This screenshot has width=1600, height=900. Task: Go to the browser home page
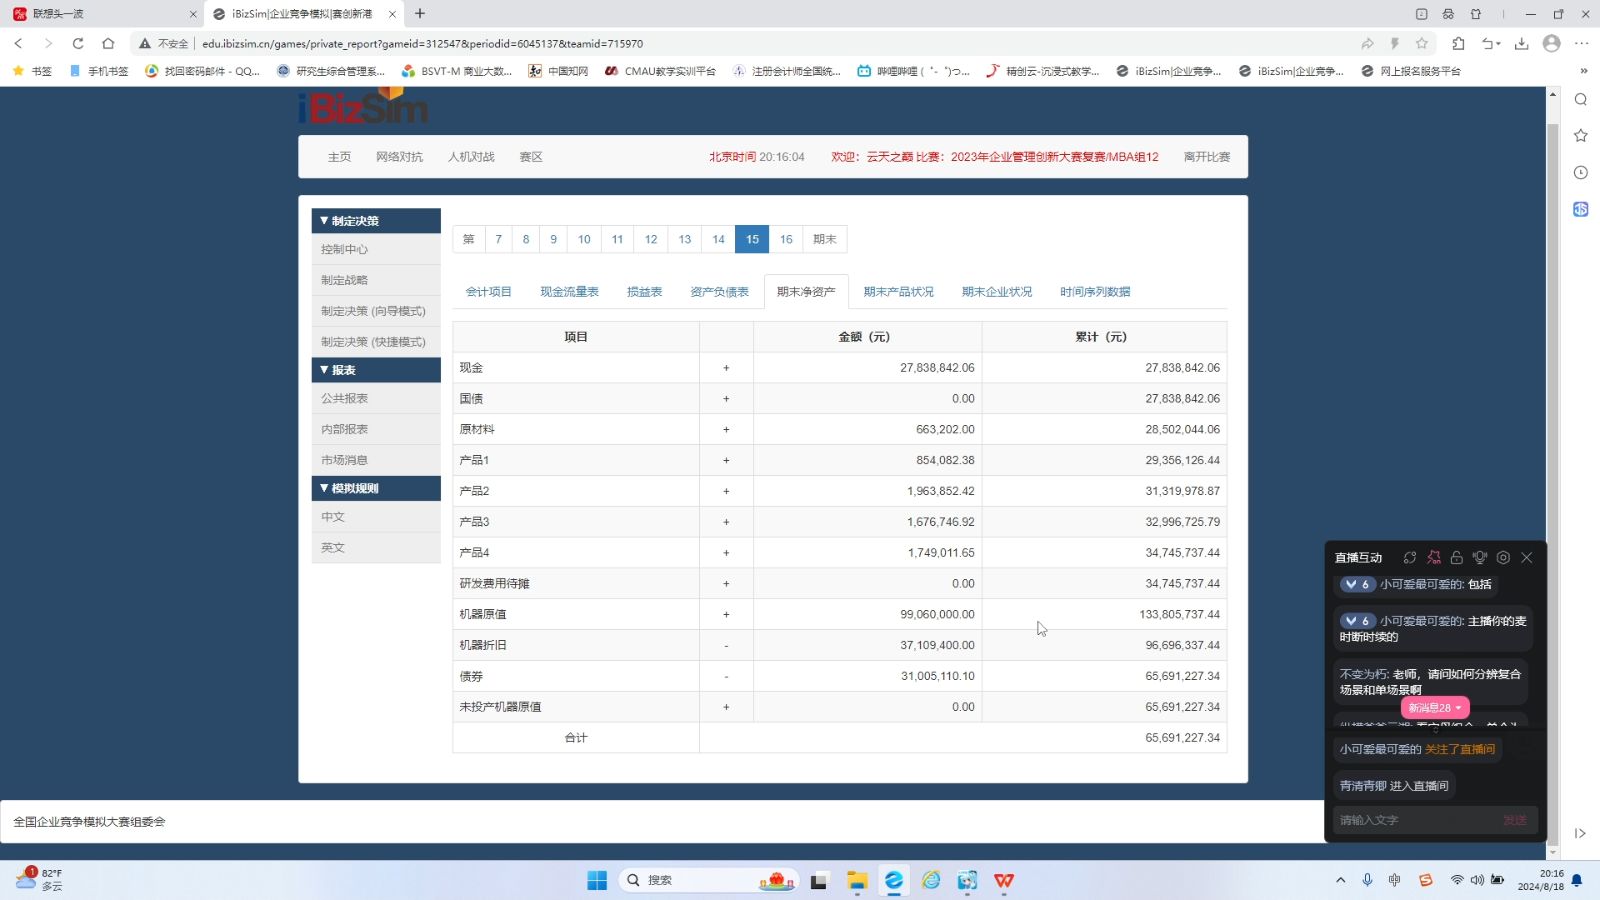(108, 43)
